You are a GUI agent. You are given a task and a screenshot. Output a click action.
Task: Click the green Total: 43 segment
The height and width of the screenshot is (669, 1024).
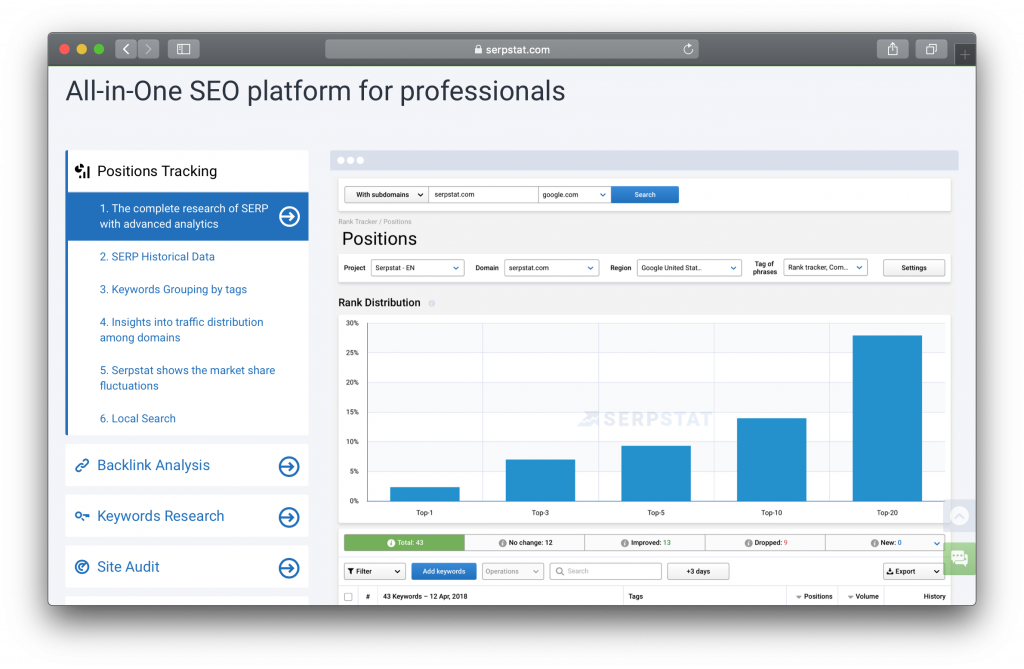pyautogui.click(x=404, y=543)
